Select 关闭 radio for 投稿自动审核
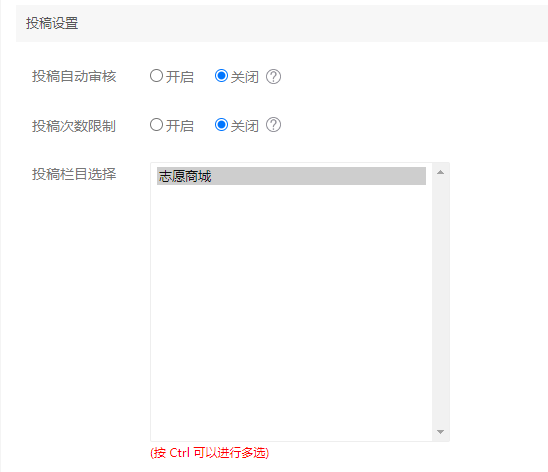 pyautogui.click(x=222, y=76)
